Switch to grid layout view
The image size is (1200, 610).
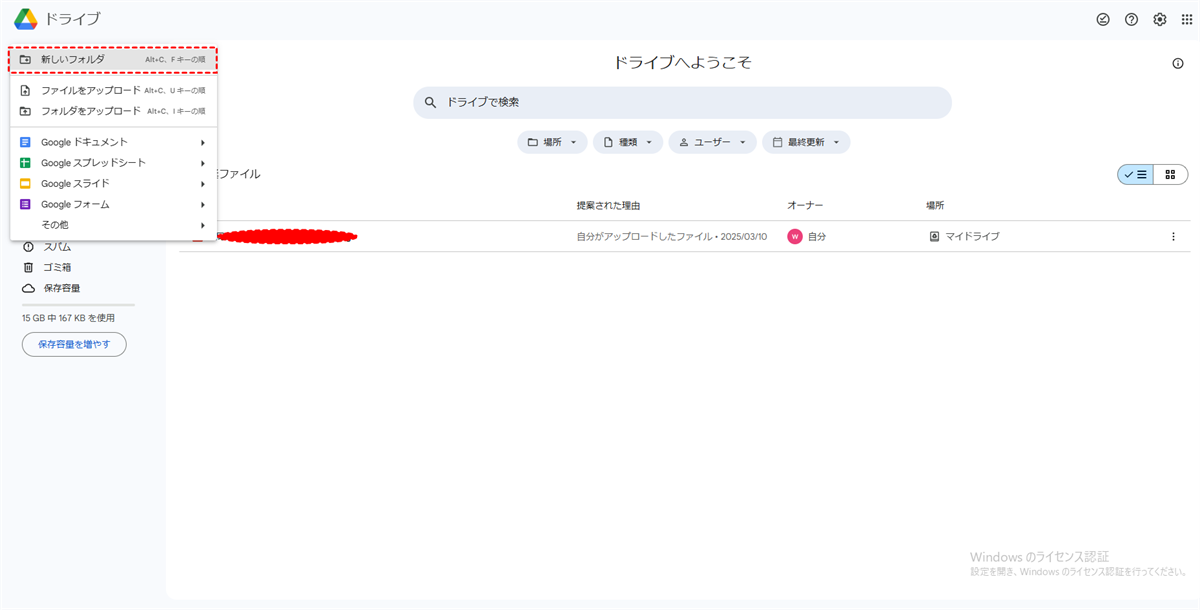[x=1171, y=174]
